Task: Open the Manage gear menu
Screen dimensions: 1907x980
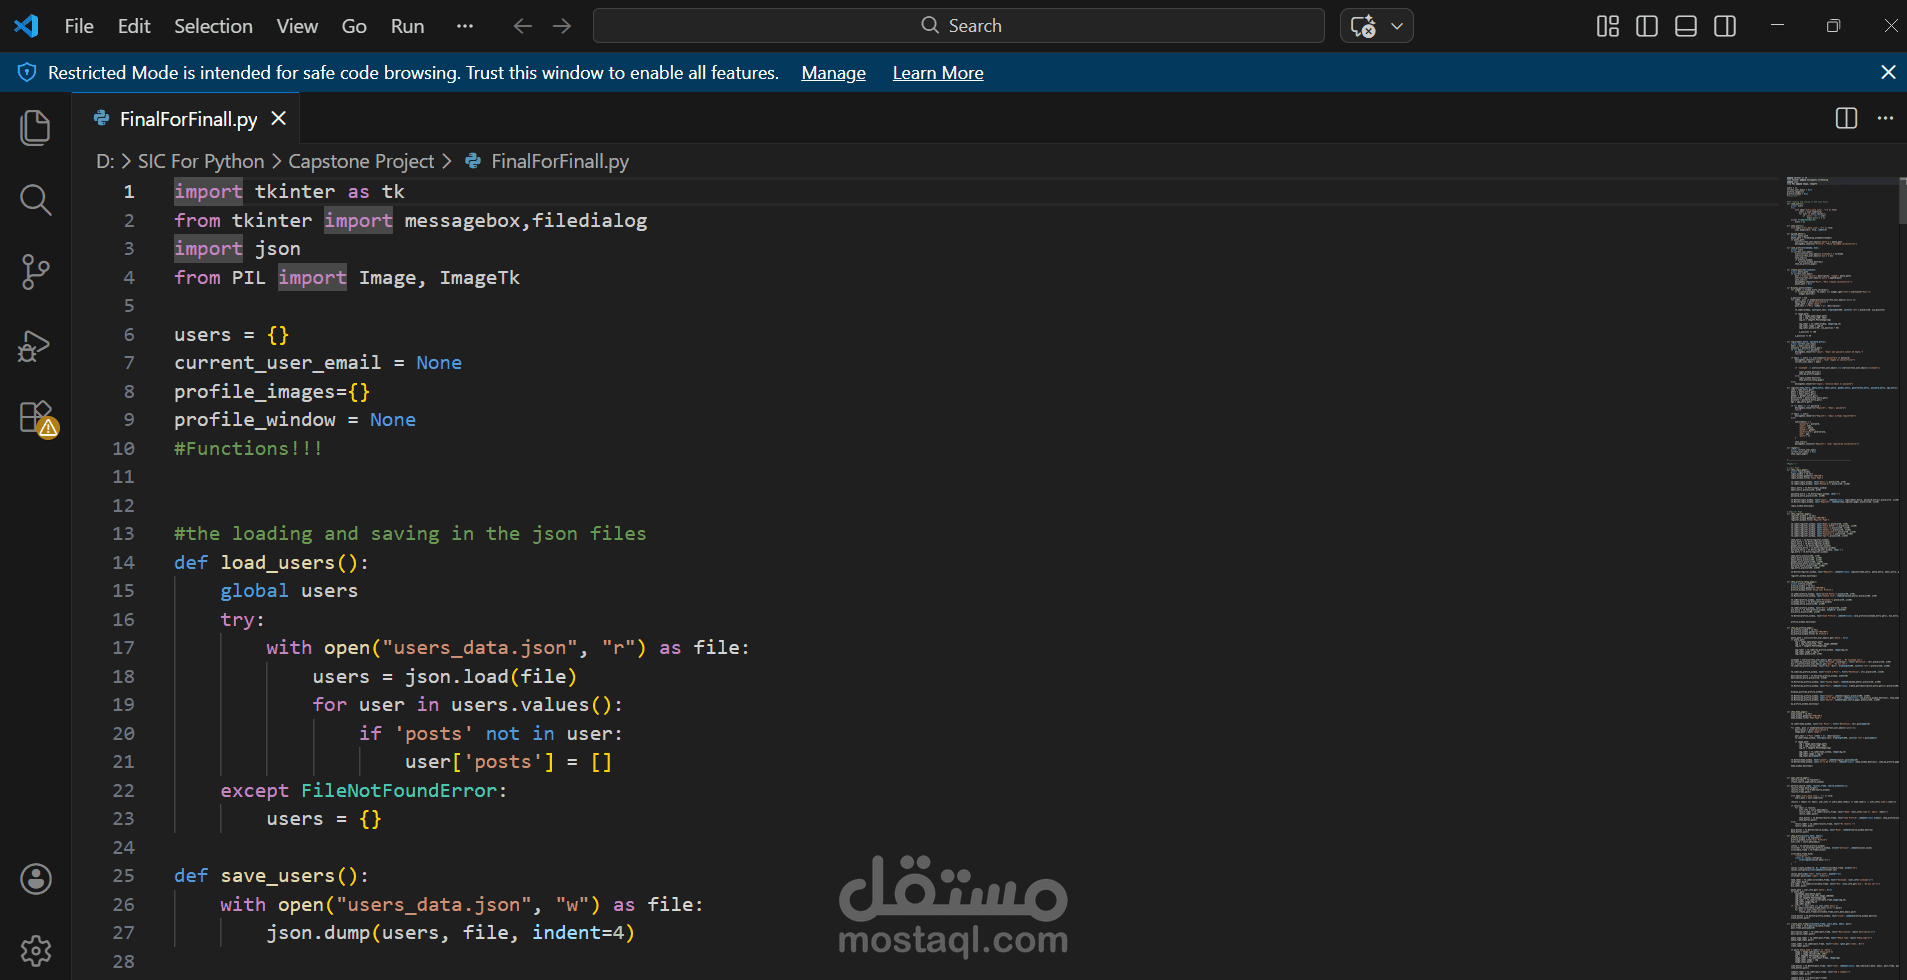Action: click(x=36, y=950)
